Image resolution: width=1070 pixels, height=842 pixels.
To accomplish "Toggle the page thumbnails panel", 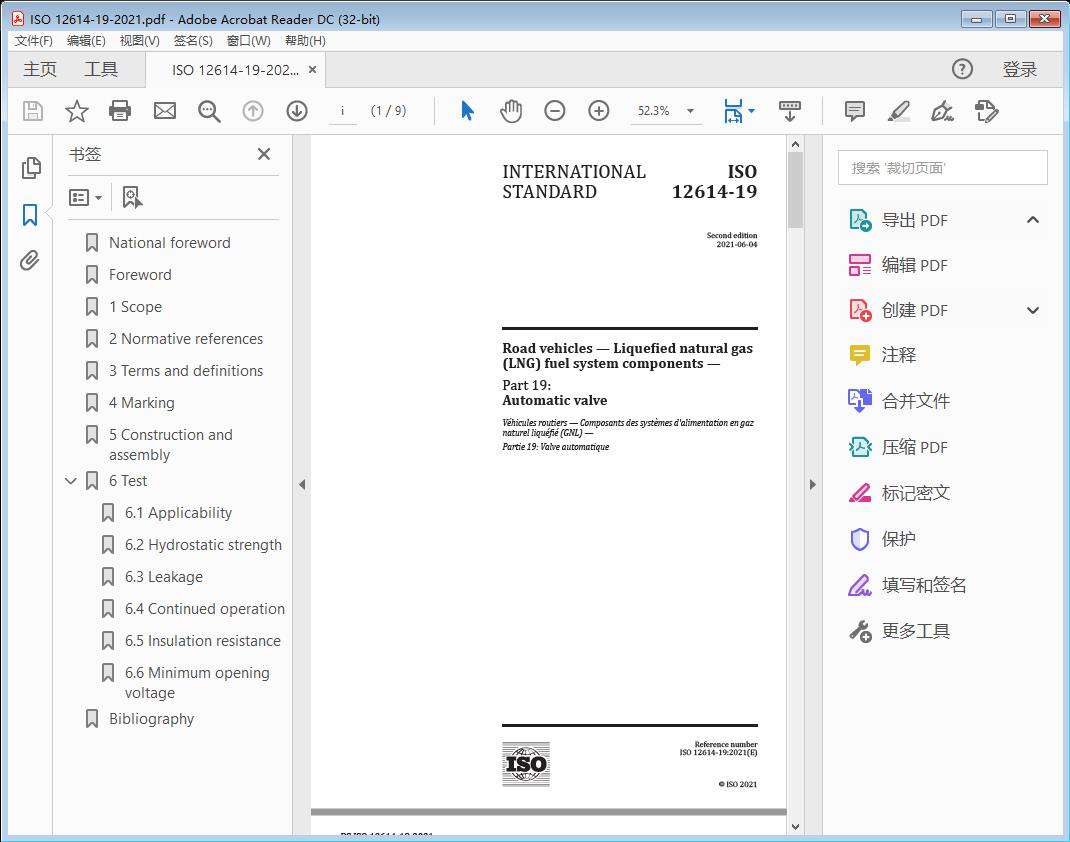I will pos(30,167).
